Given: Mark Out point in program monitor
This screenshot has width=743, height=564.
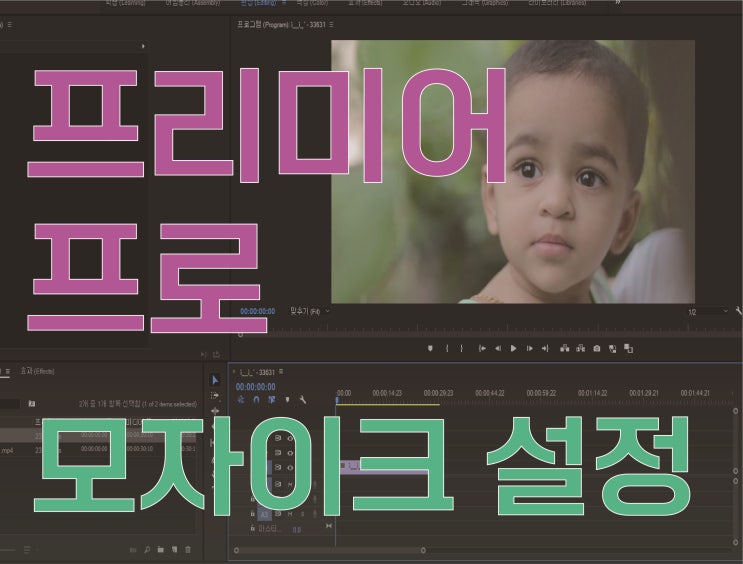Looking at the screenshot, I should point(462,348).
